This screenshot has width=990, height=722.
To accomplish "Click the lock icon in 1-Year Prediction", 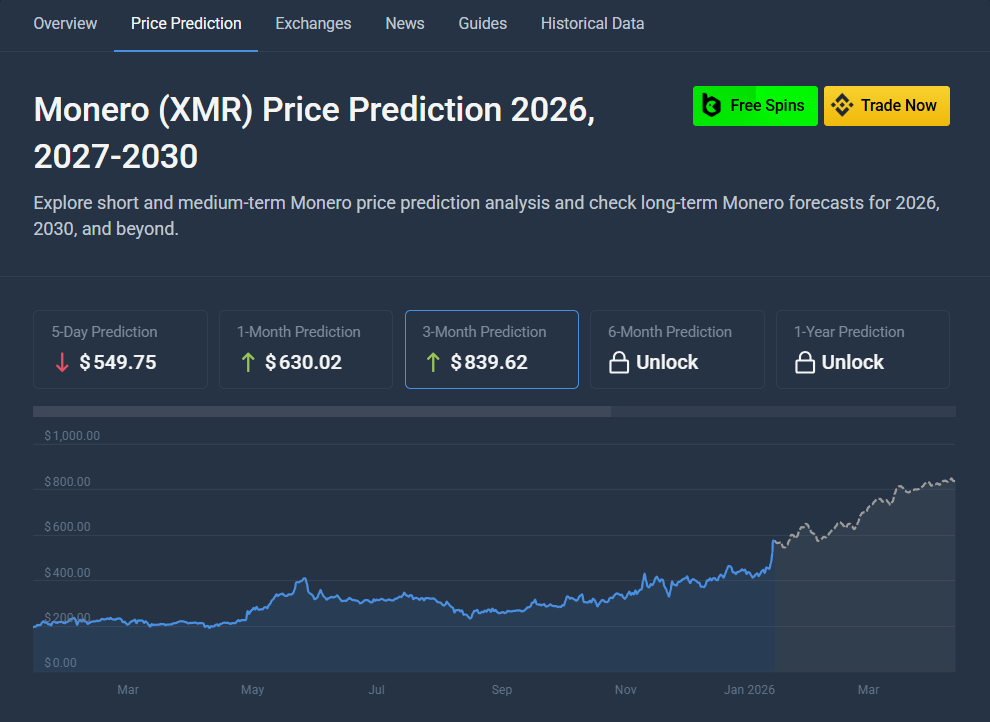I will click(x=805, y=363).
